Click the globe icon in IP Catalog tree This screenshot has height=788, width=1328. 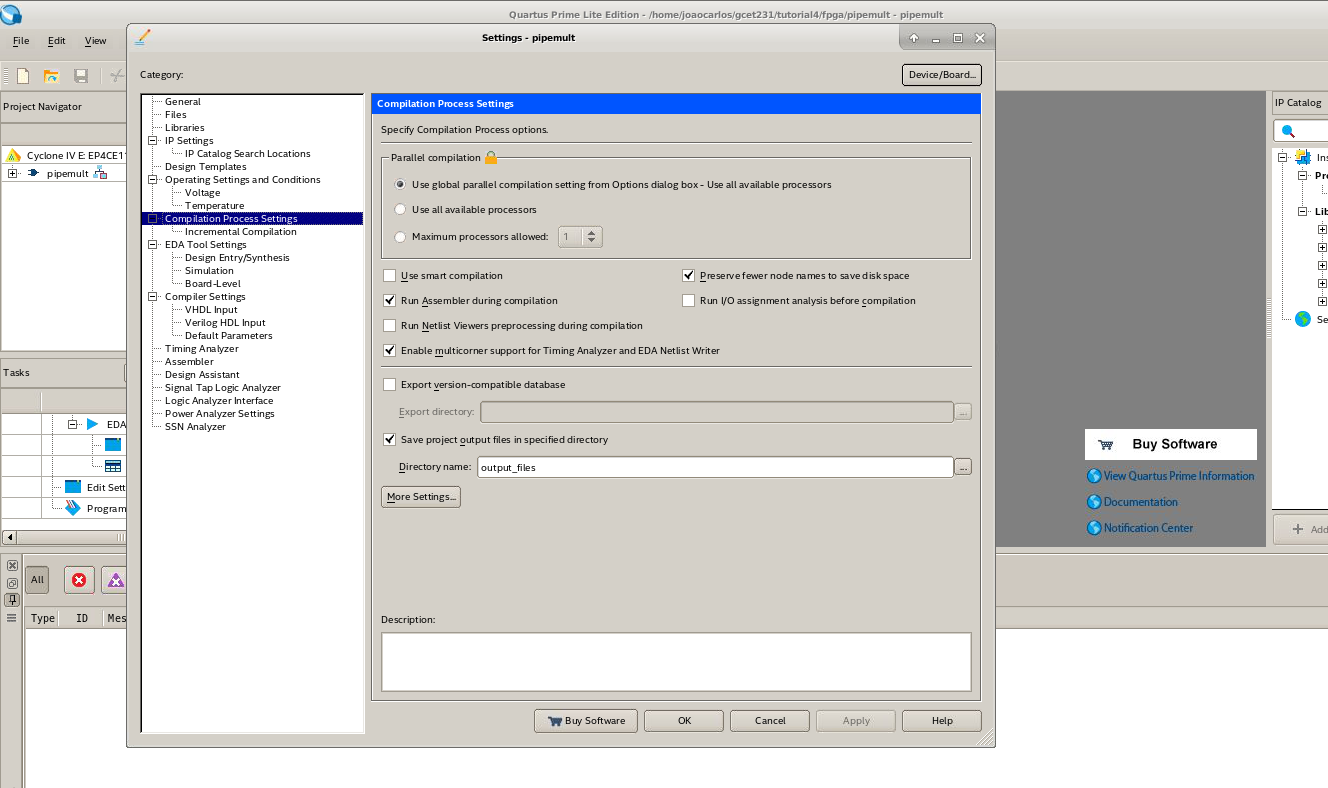1303,319
